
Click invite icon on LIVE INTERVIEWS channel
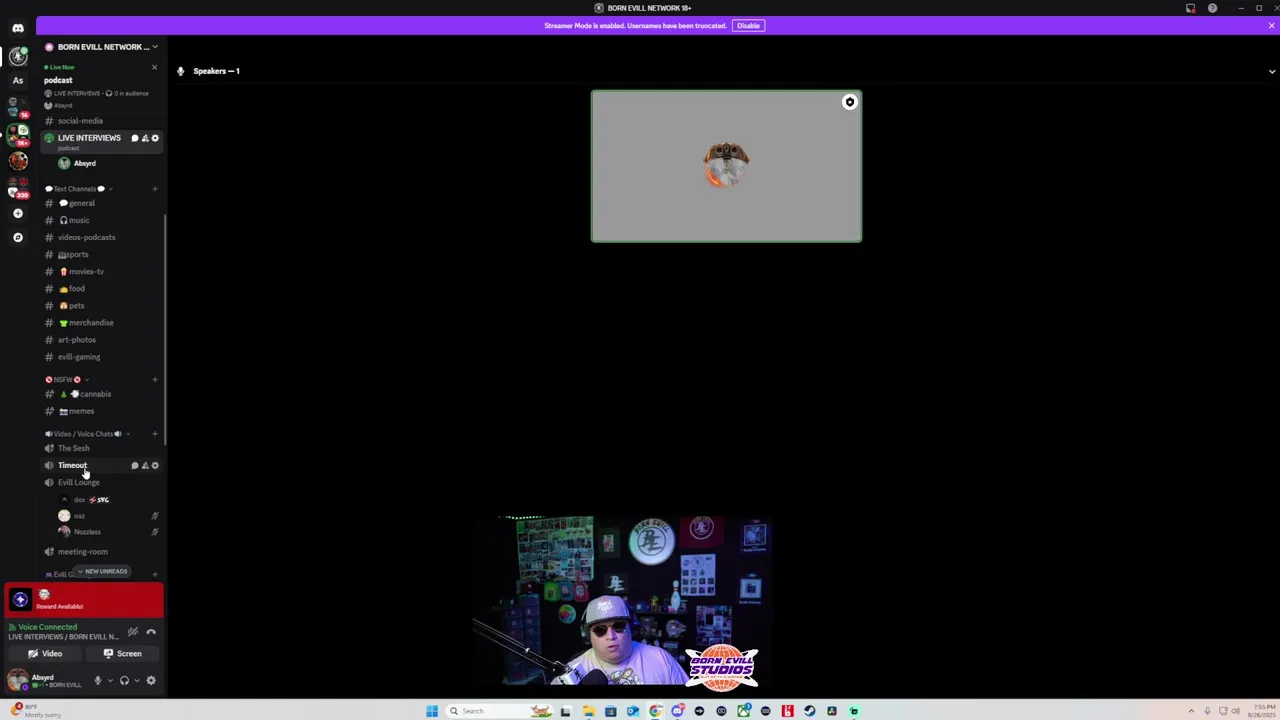145,138
